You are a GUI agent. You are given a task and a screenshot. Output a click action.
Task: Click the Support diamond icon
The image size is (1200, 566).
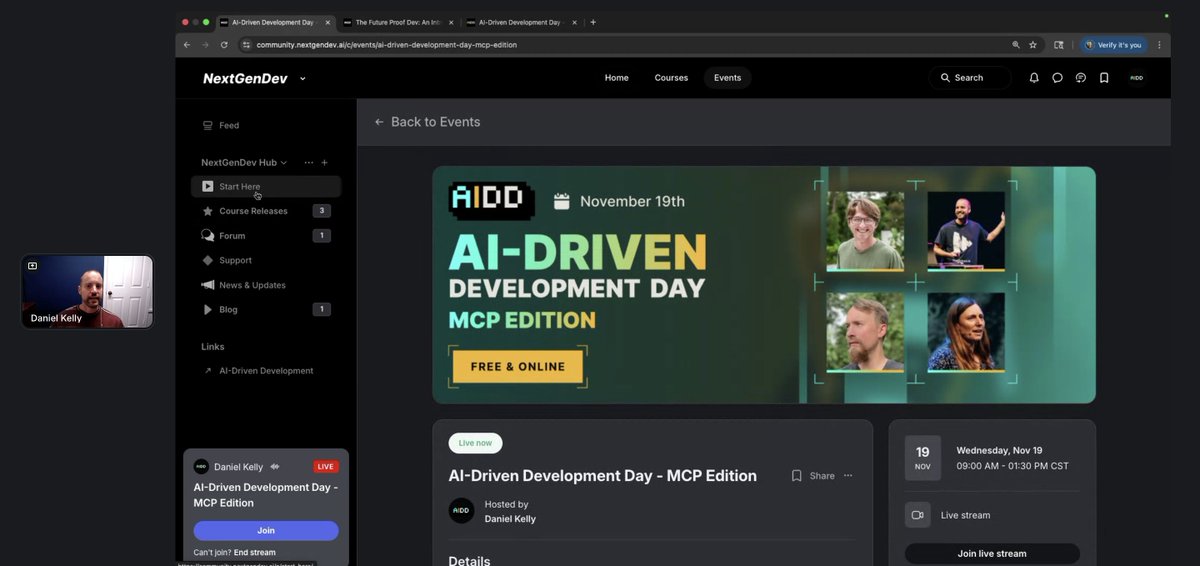[207, 260]
